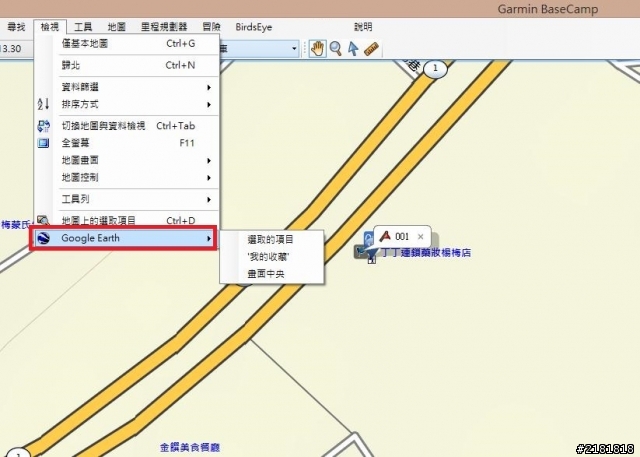Viewport: 640px width, 457px height.
Task: Open the BirdsEye menu
Action: [253, 27]
